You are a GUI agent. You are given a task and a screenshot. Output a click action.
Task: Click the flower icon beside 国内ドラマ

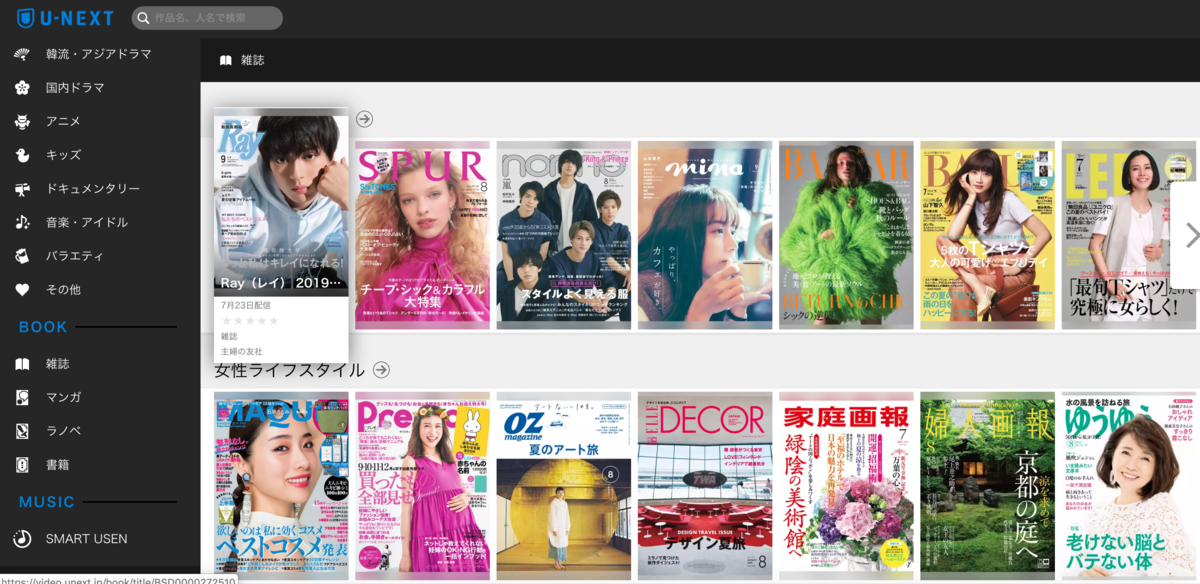click(x=22, y=88)
